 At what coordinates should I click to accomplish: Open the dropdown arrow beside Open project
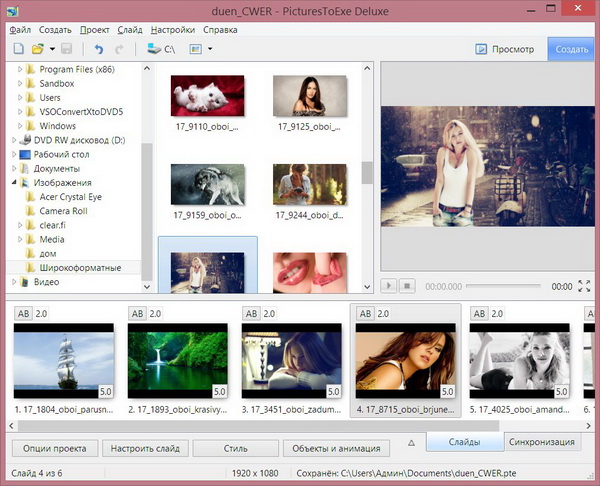52,49
